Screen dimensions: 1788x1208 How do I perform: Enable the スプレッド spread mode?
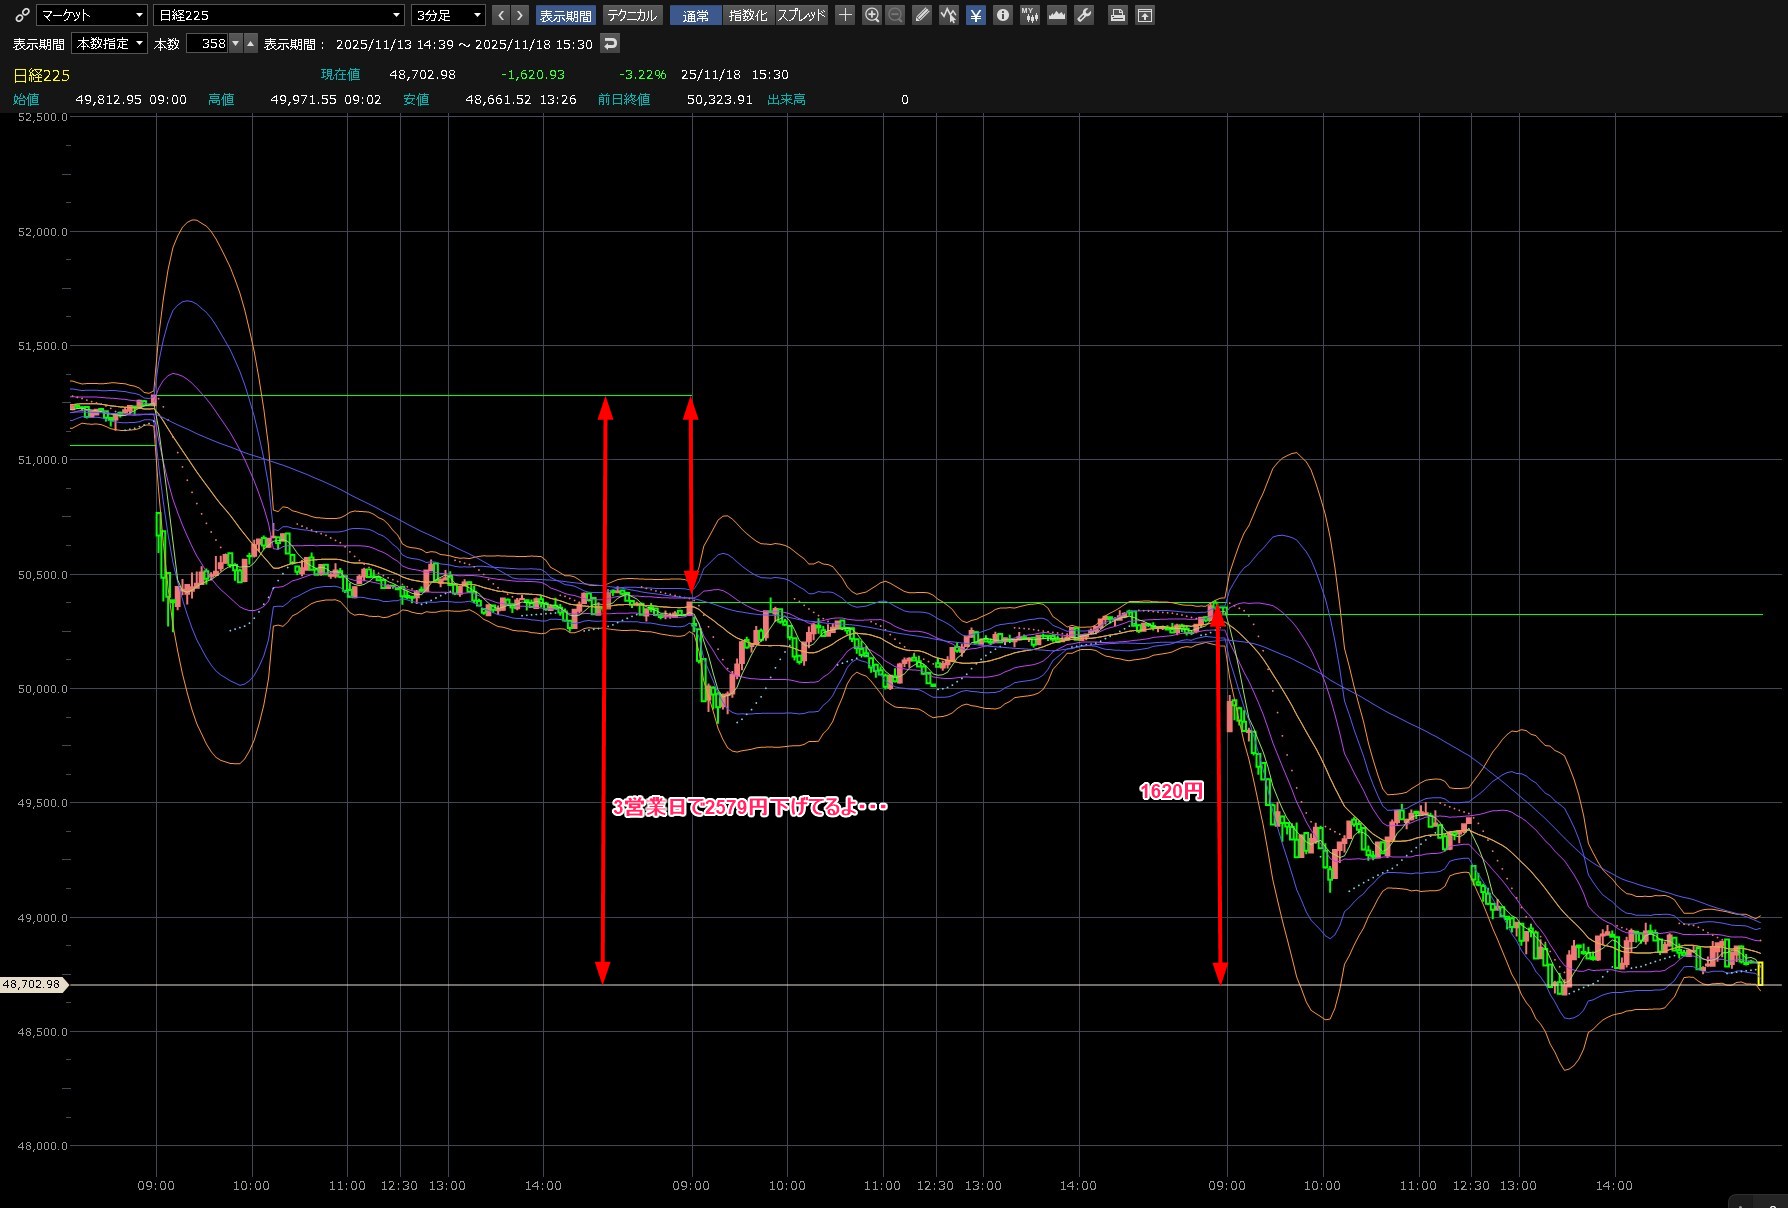[x=802, y=15]
